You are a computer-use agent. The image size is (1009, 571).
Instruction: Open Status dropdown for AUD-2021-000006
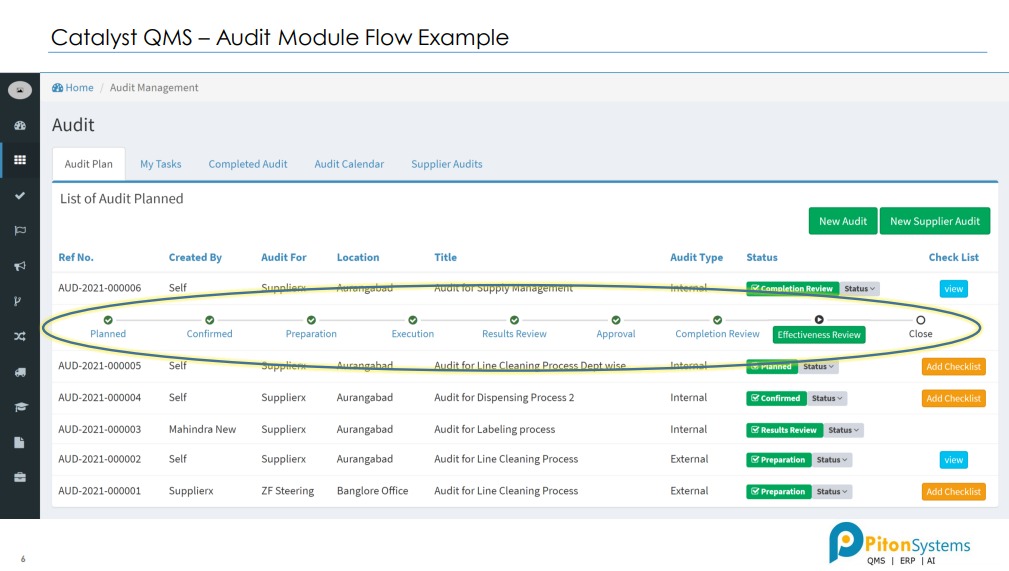(860, 288)
